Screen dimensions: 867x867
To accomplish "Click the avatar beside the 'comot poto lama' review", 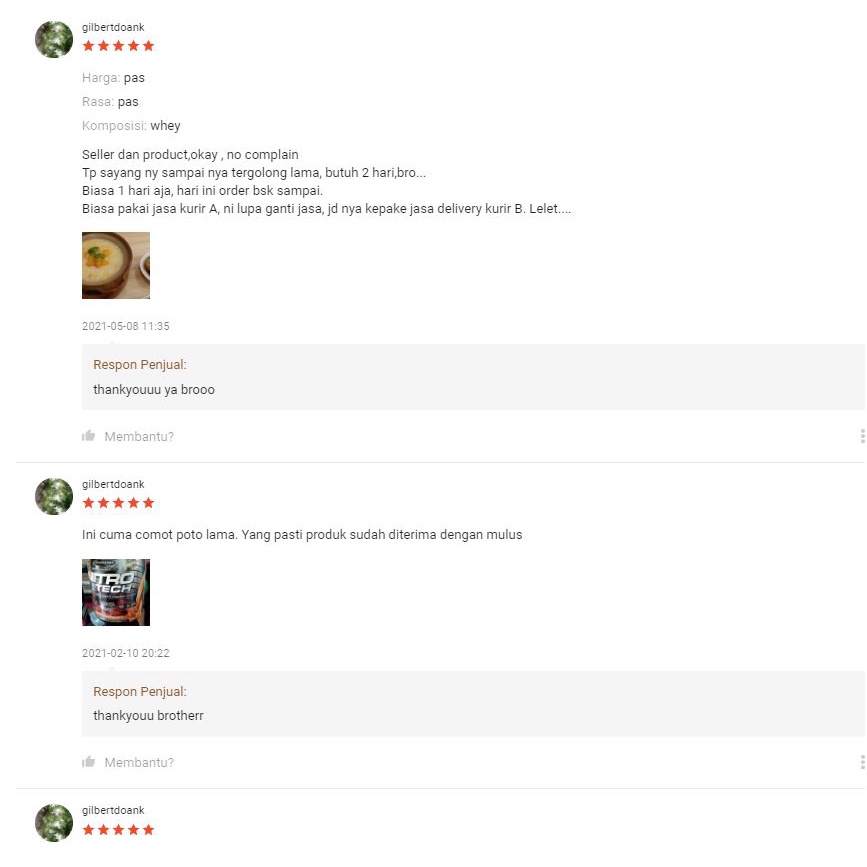I will point(54,496).
